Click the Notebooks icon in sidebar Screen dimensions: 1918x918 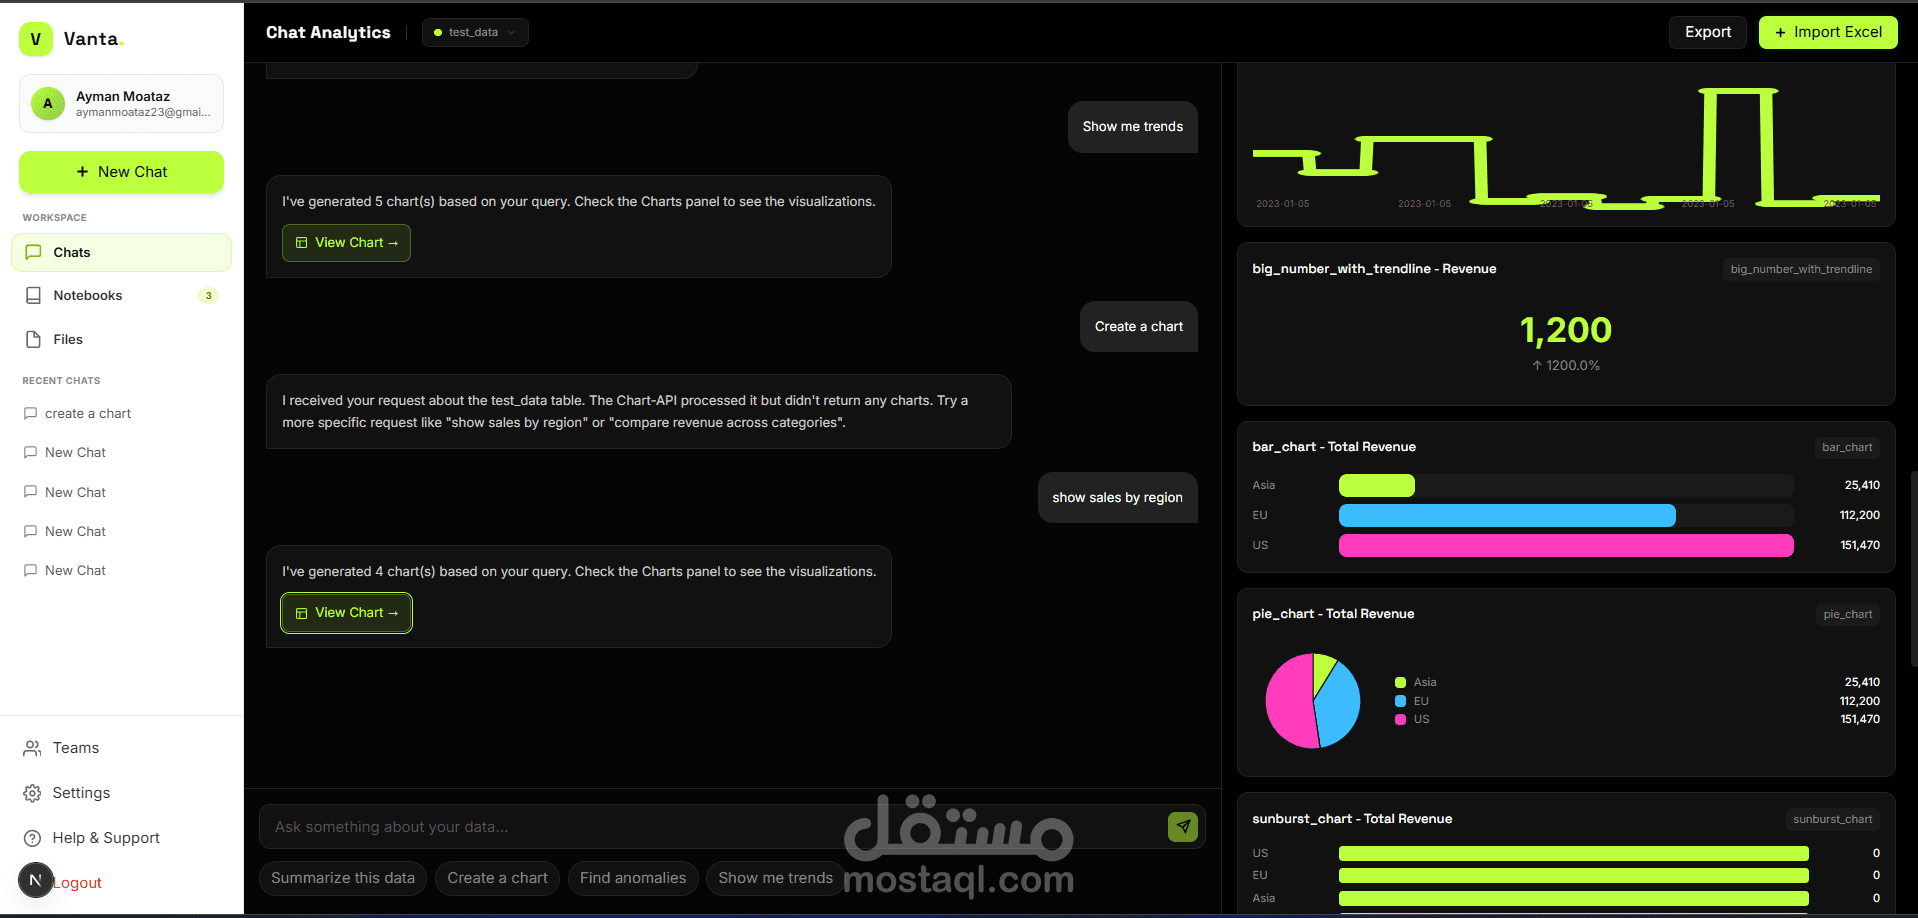click(x=33, y=295)
